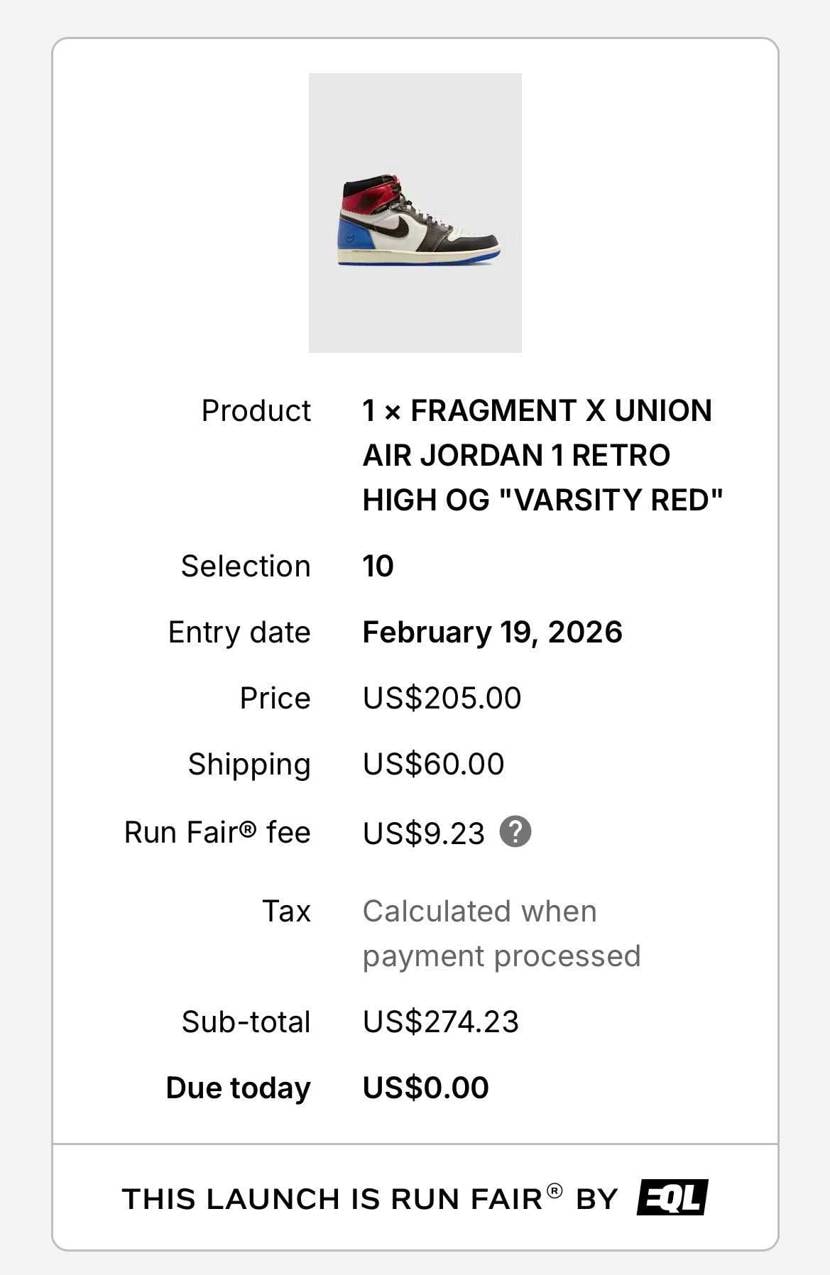The image size is (830, 1275).
Task: Click the Product label
Action: [x=256, y=411]
